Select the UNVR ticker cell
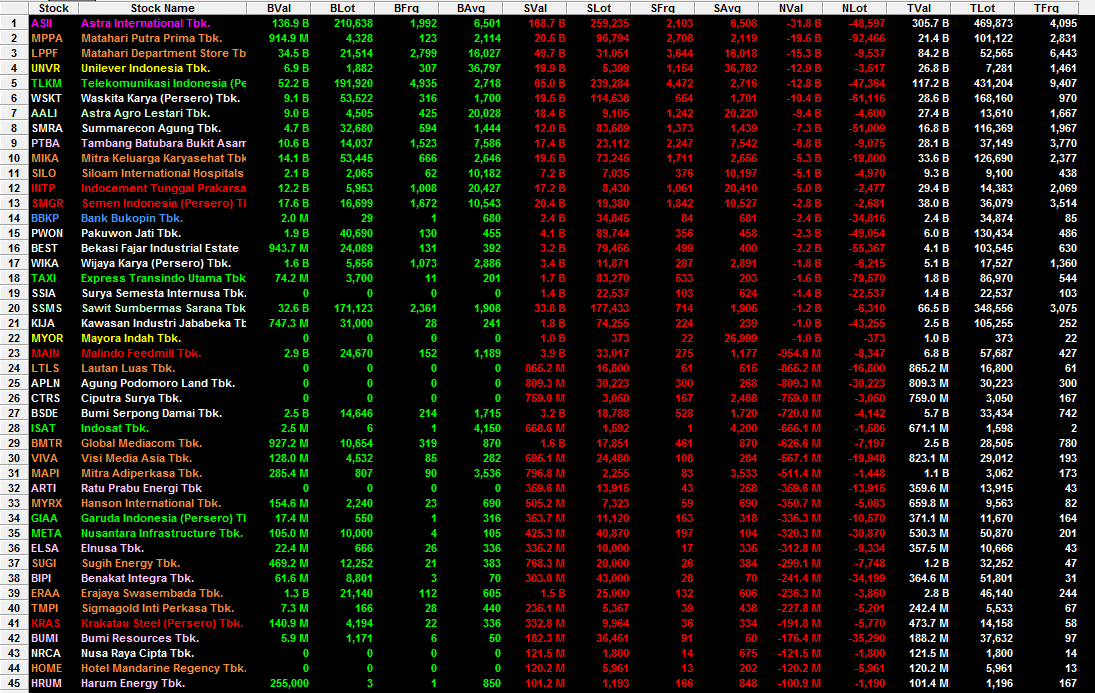This screenshot has height=693, width=1095. pos(46,68)
